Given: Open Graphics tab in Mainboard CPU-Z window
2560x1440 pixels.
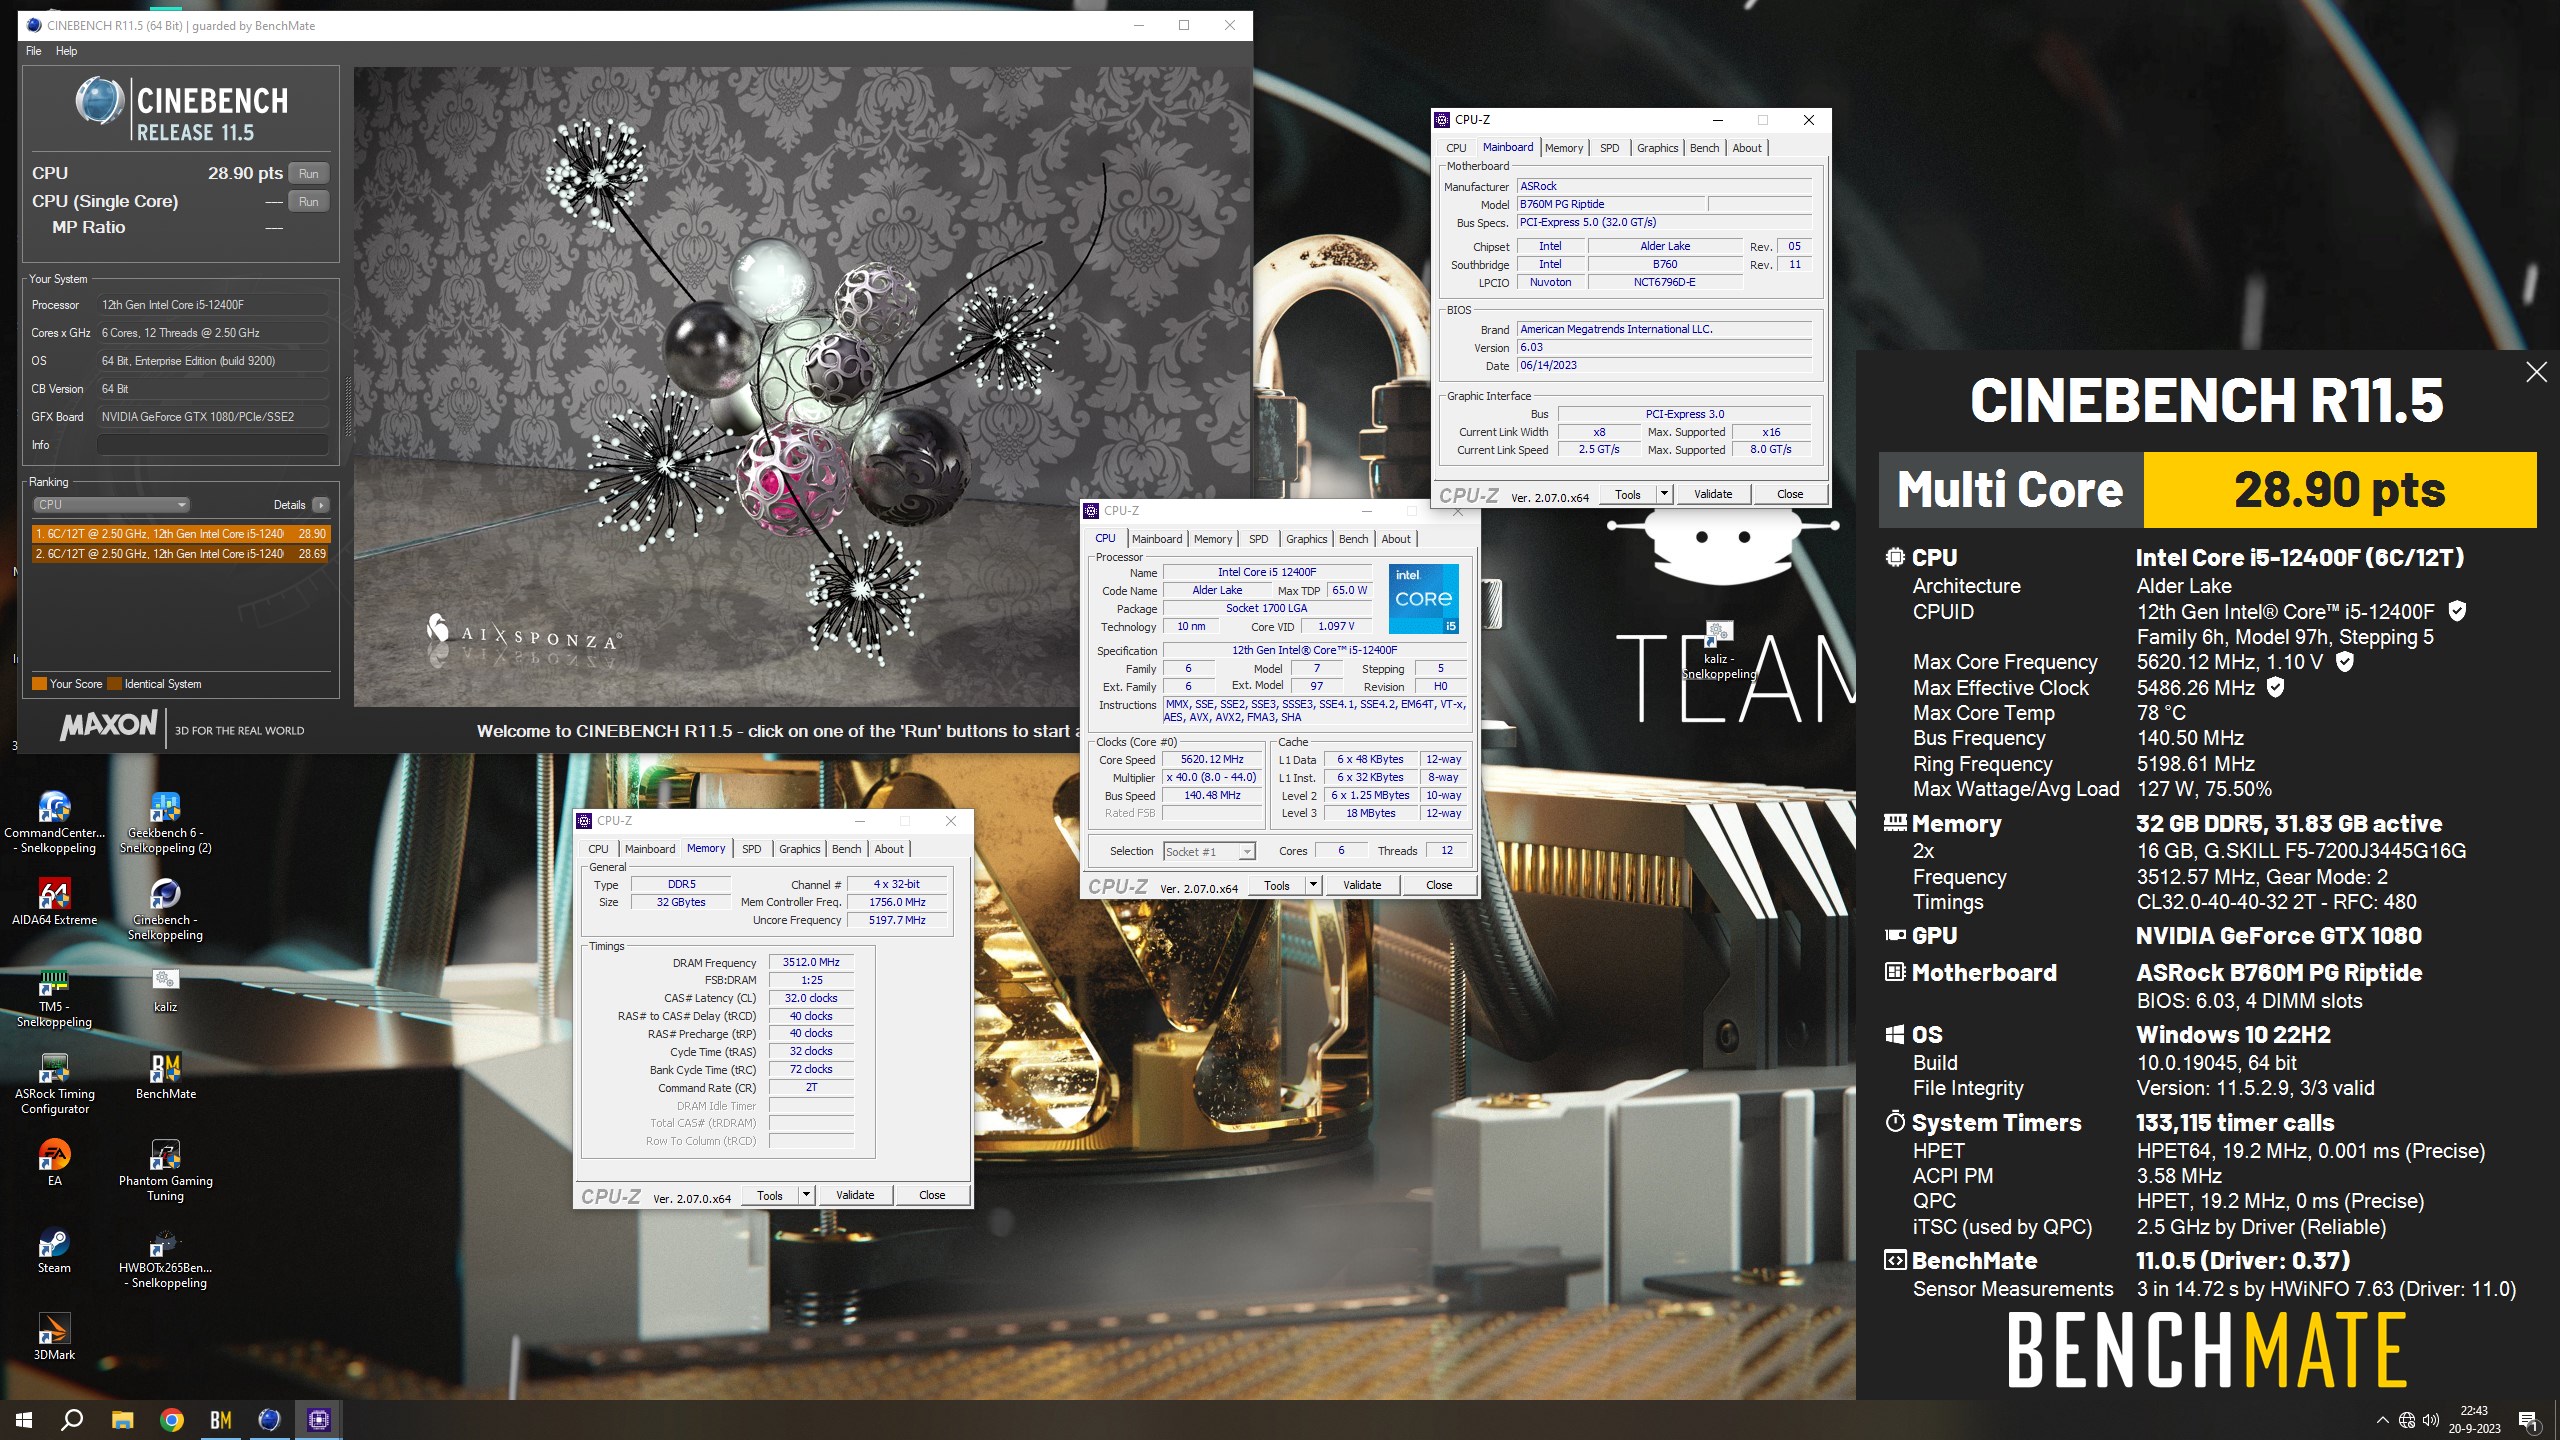Looking at the screenshot, I should tap(1657, 148).
